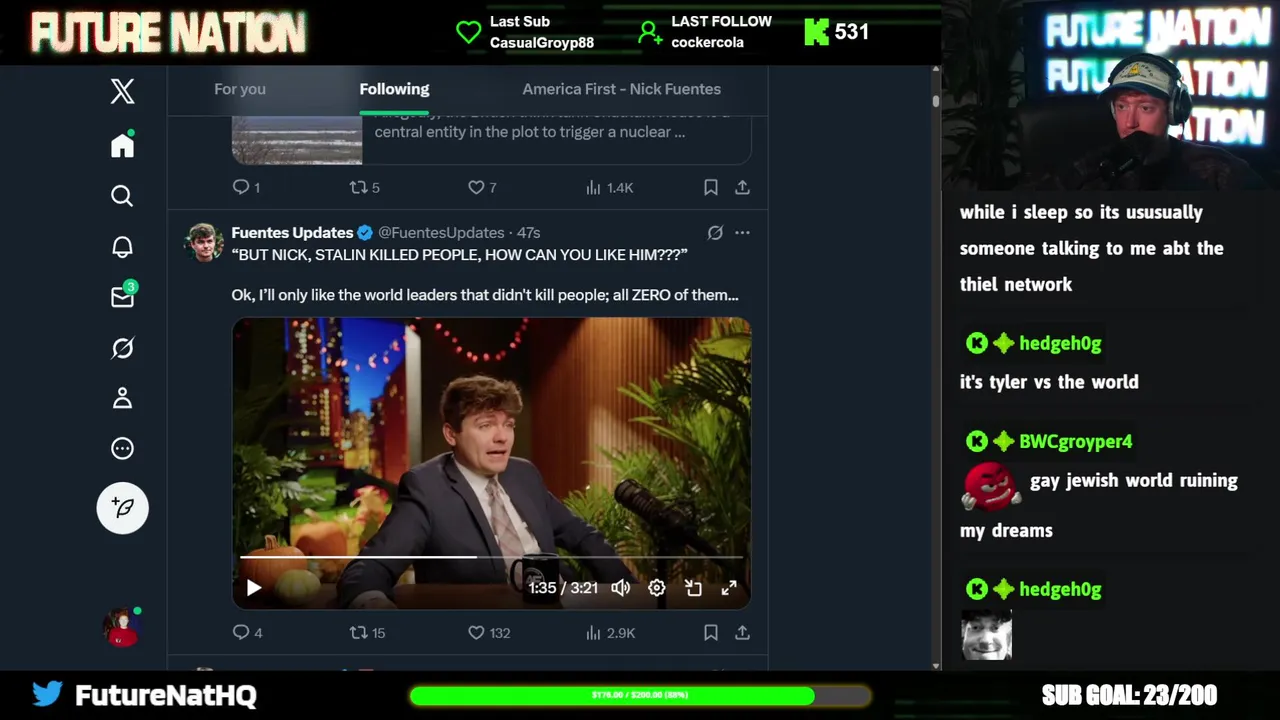The image size is (1280, 720).
Task: Click chat message 'it's tyler vs the world'
Action: (1049, 382)
